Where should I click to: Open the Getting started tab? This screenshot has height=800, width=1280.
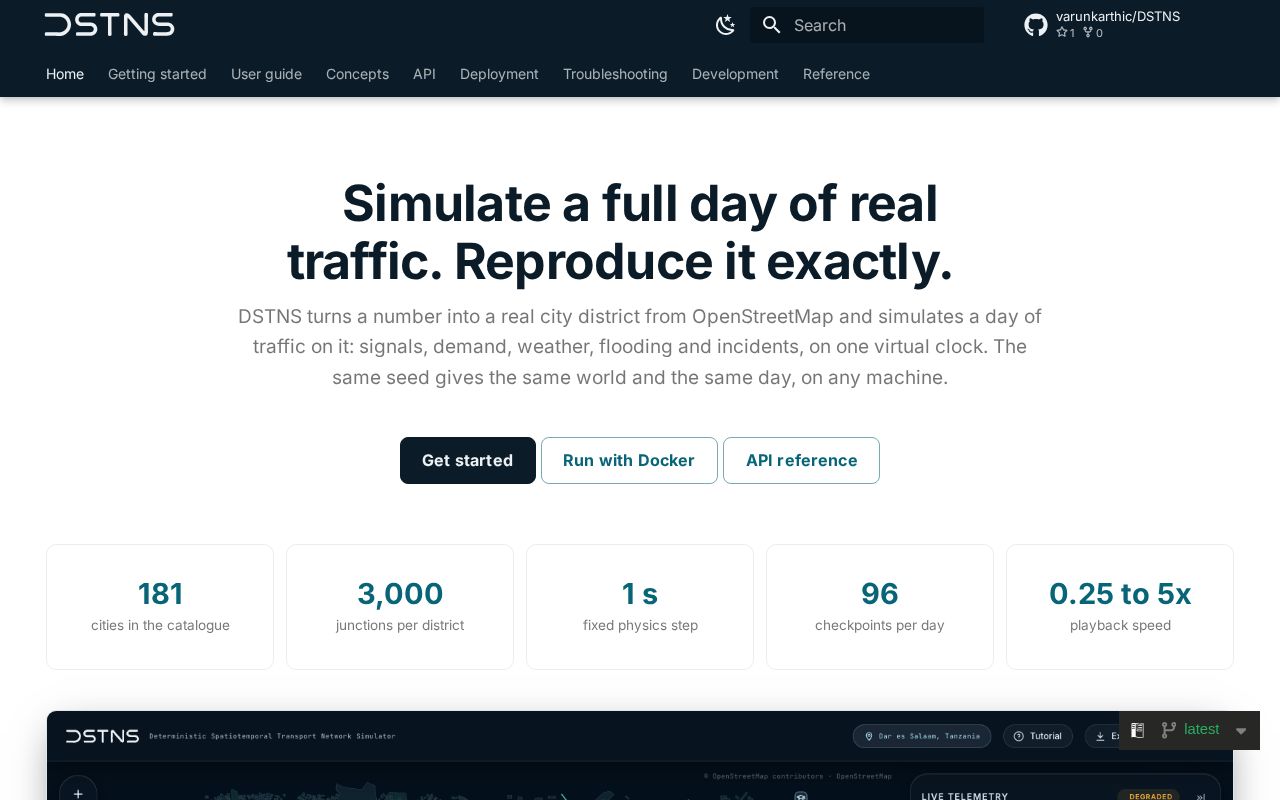click(x=157, y=74)
